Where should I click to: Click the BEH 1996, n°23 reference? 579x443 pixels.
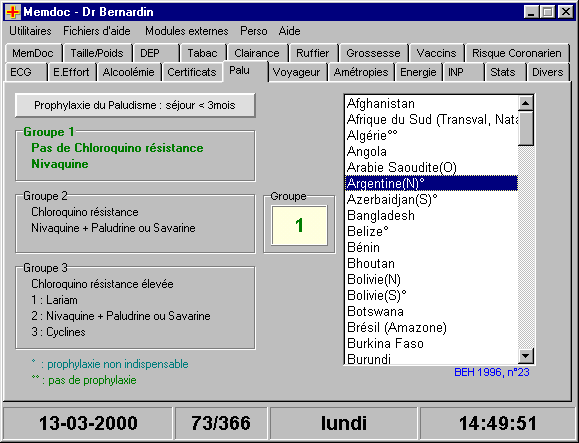[x=491, y=372]
